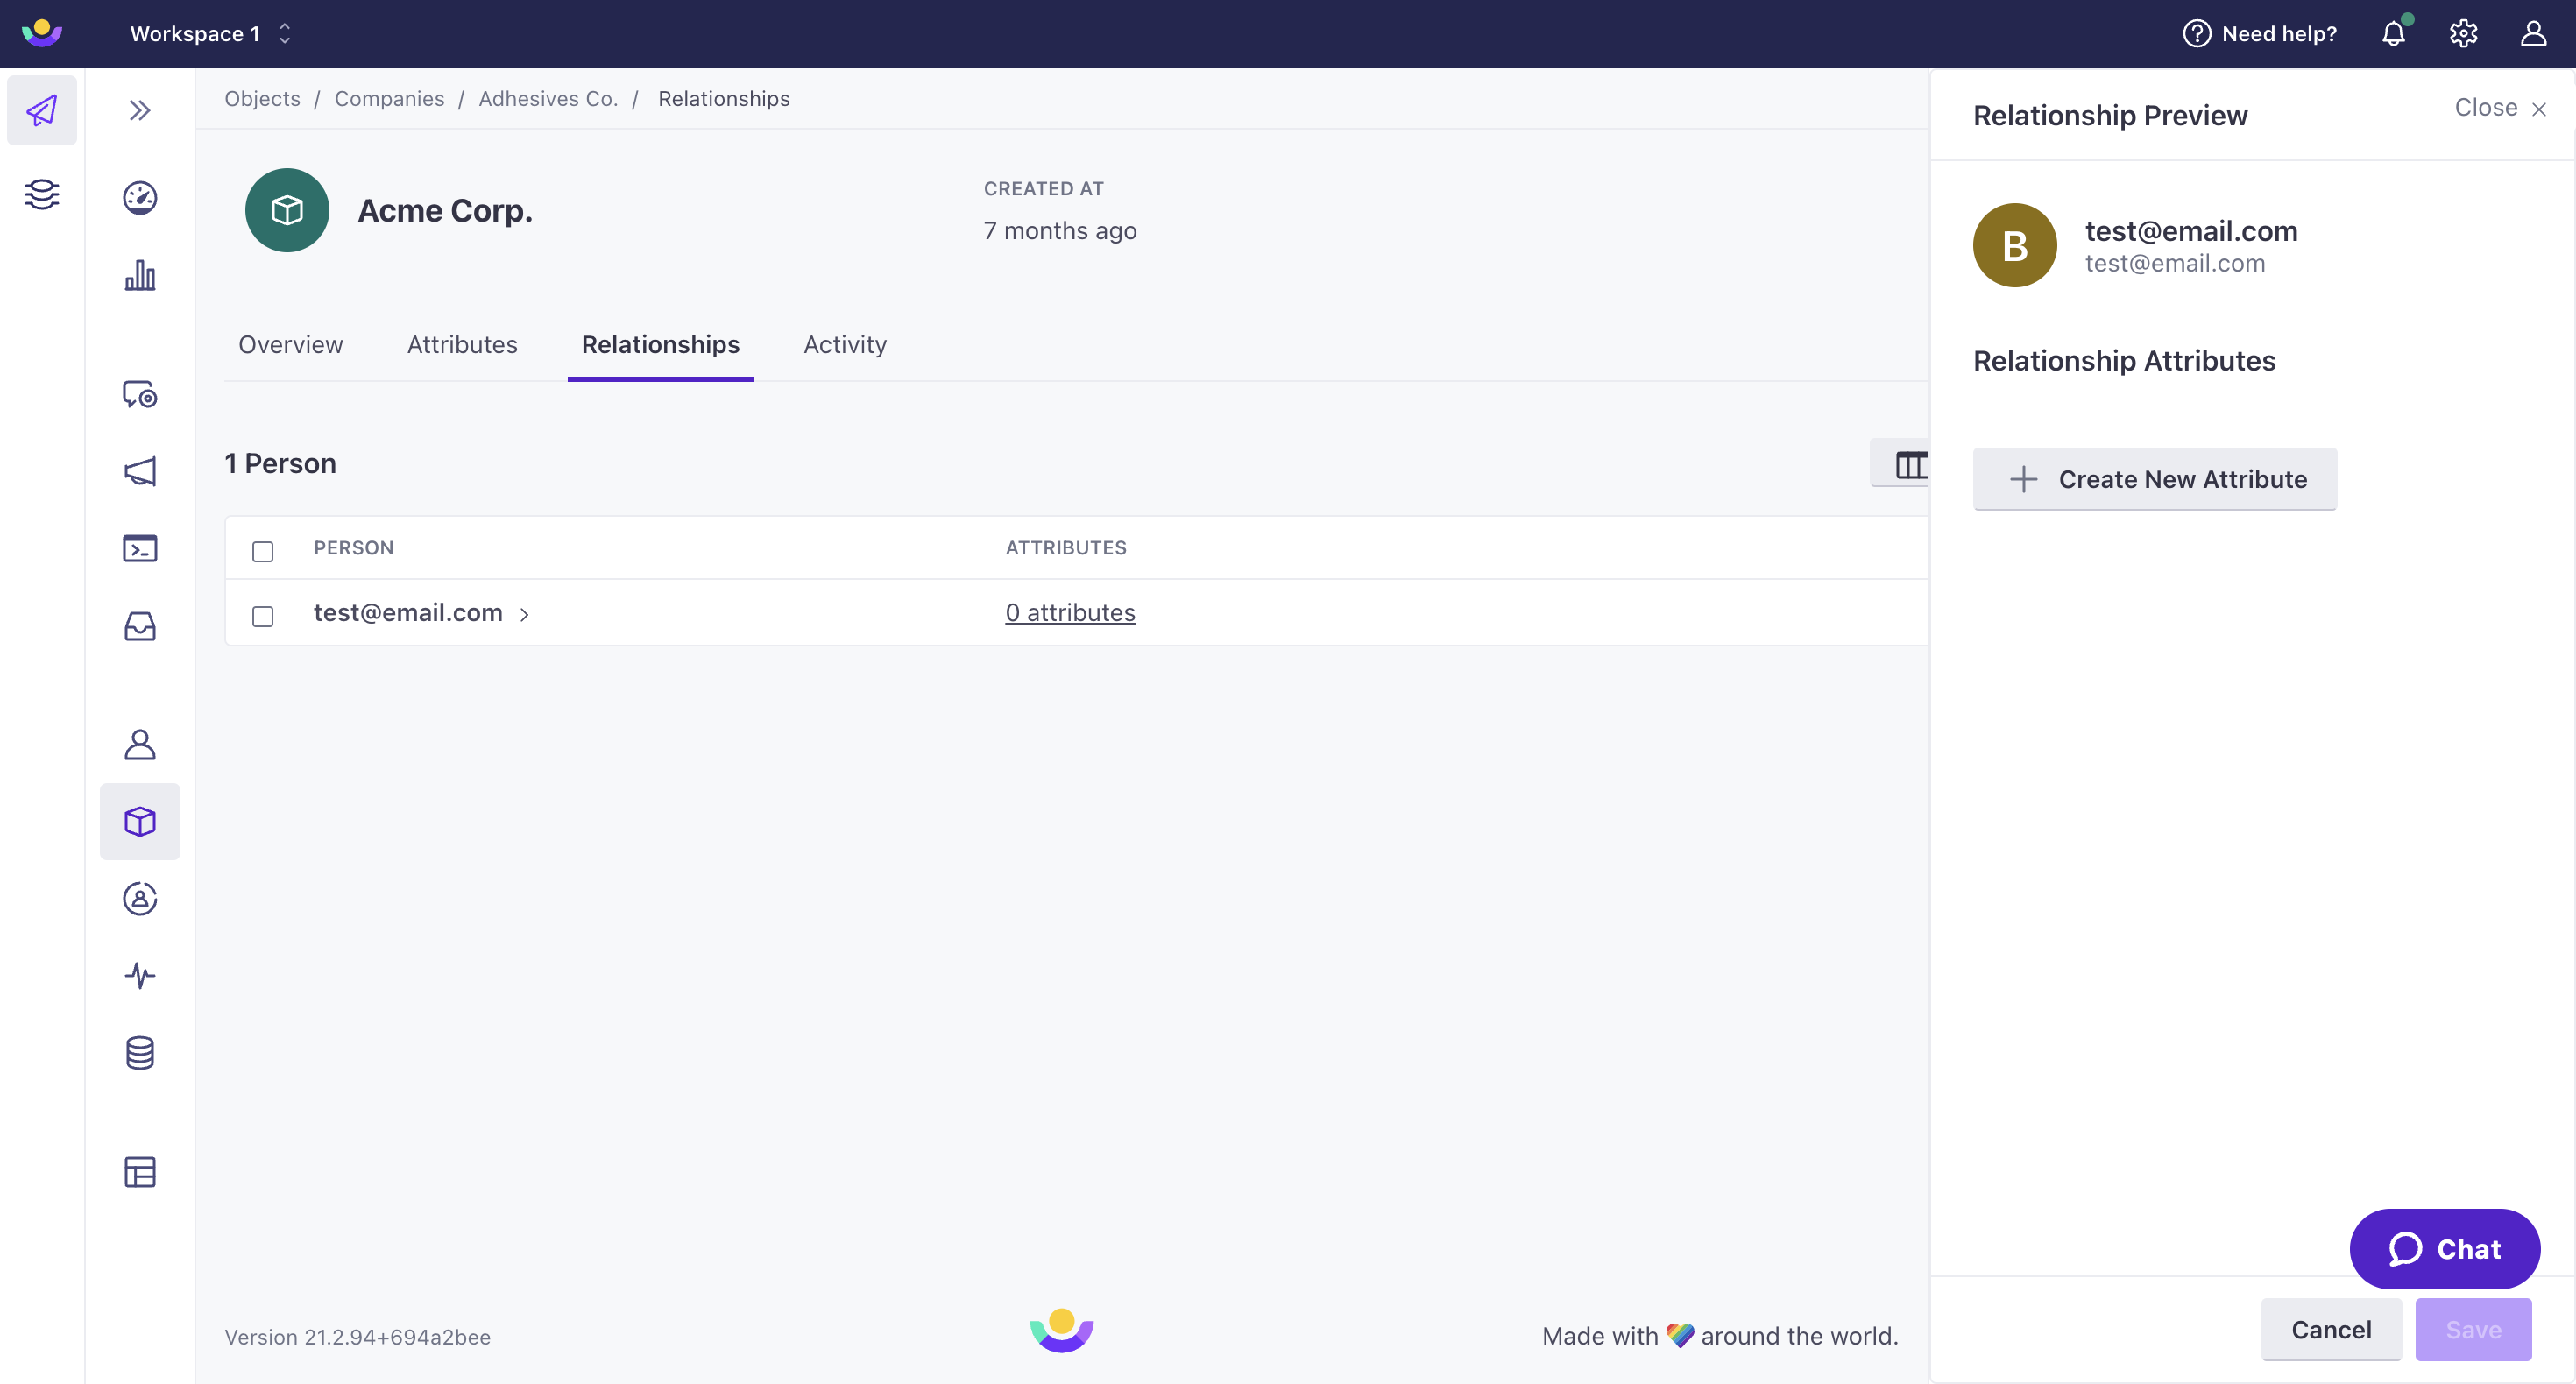Open the Workspace 1 switcher dropdown
The height and width of the screenshot is (1384, 2576).
(x=210, y=34)
